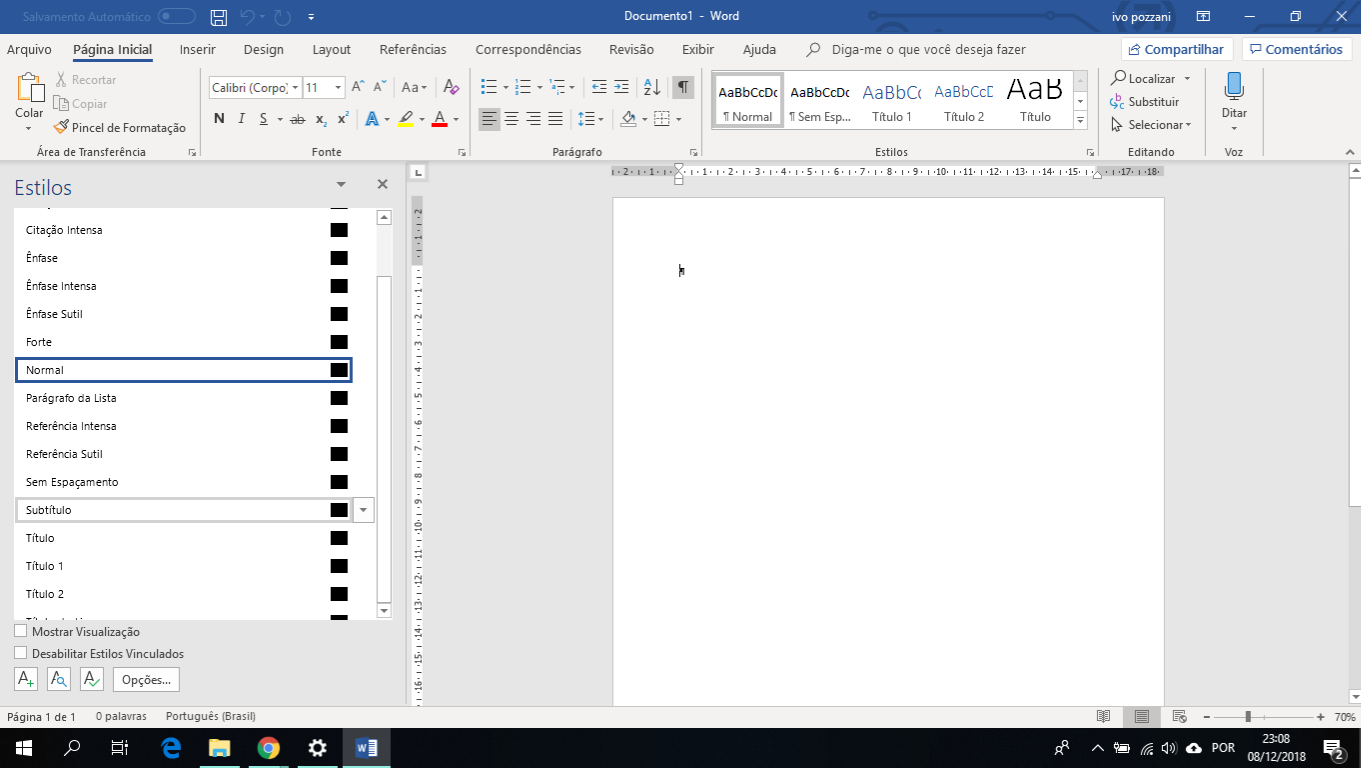1361x768 pixels.
Task: Switch to the Design tab
Action: [263, 50]
